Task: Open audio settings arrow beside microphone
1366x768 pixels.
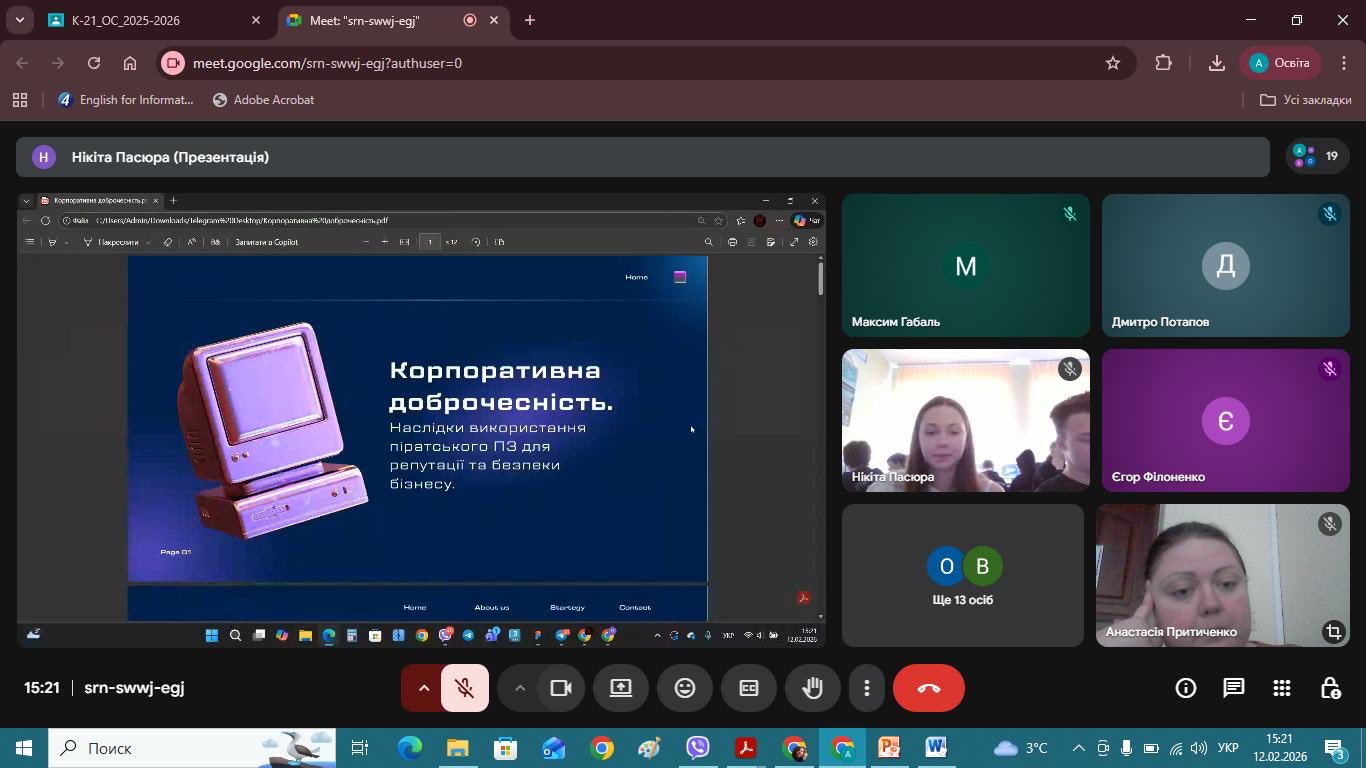Action: coord(423,688)
